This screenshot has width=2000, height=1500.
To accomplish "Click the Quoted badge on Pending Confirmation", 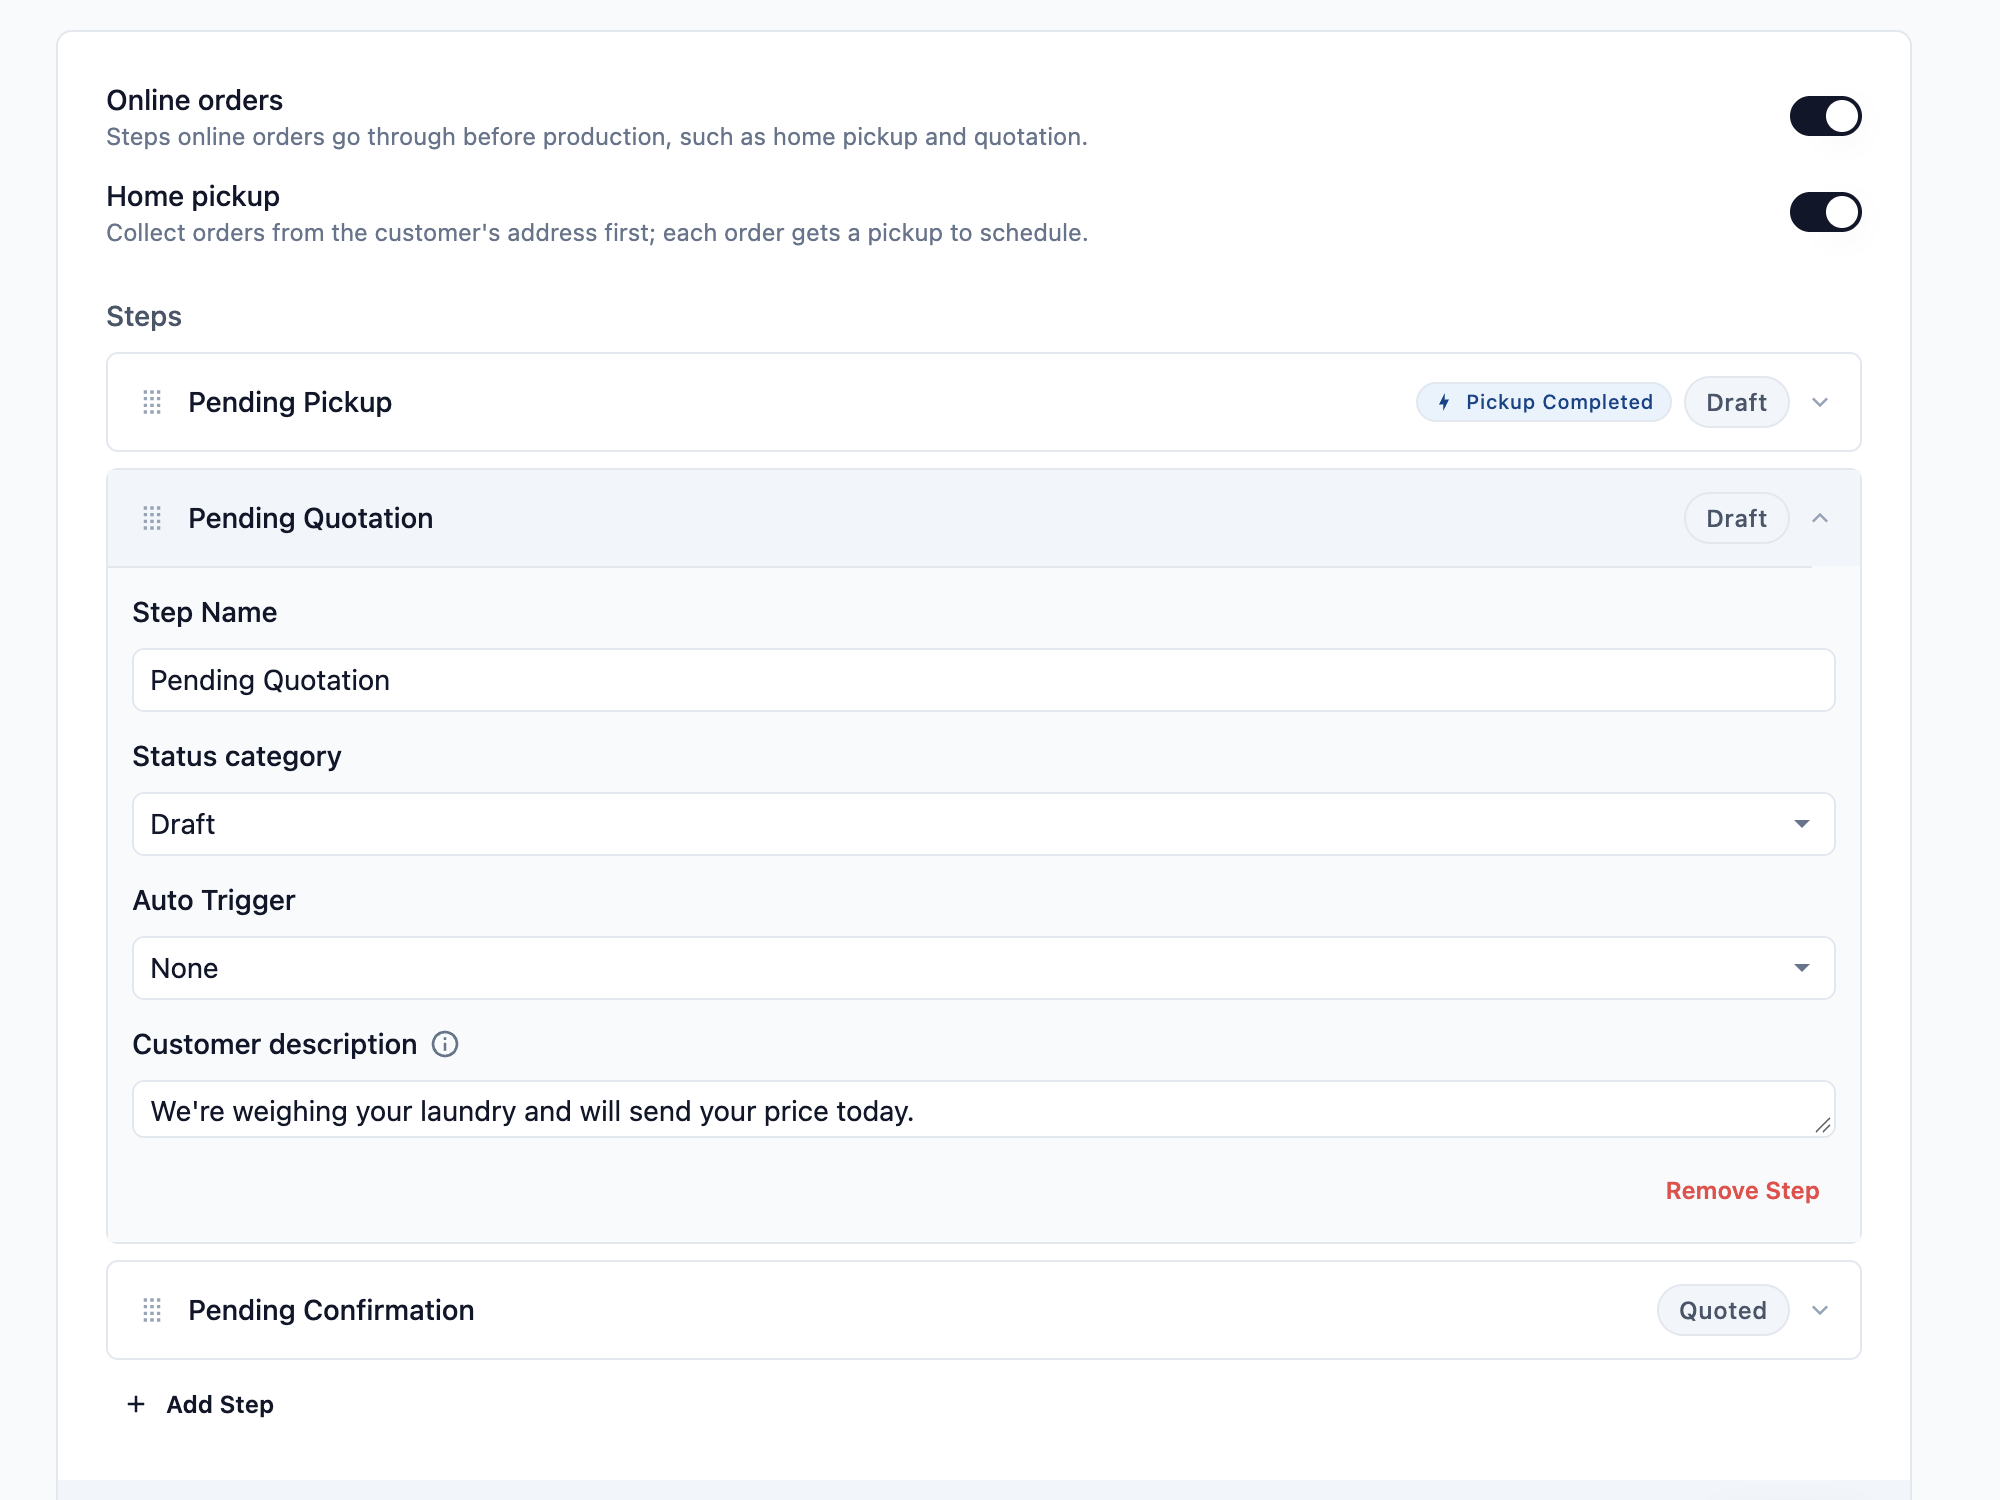I will click(x=1722, y=1310).
